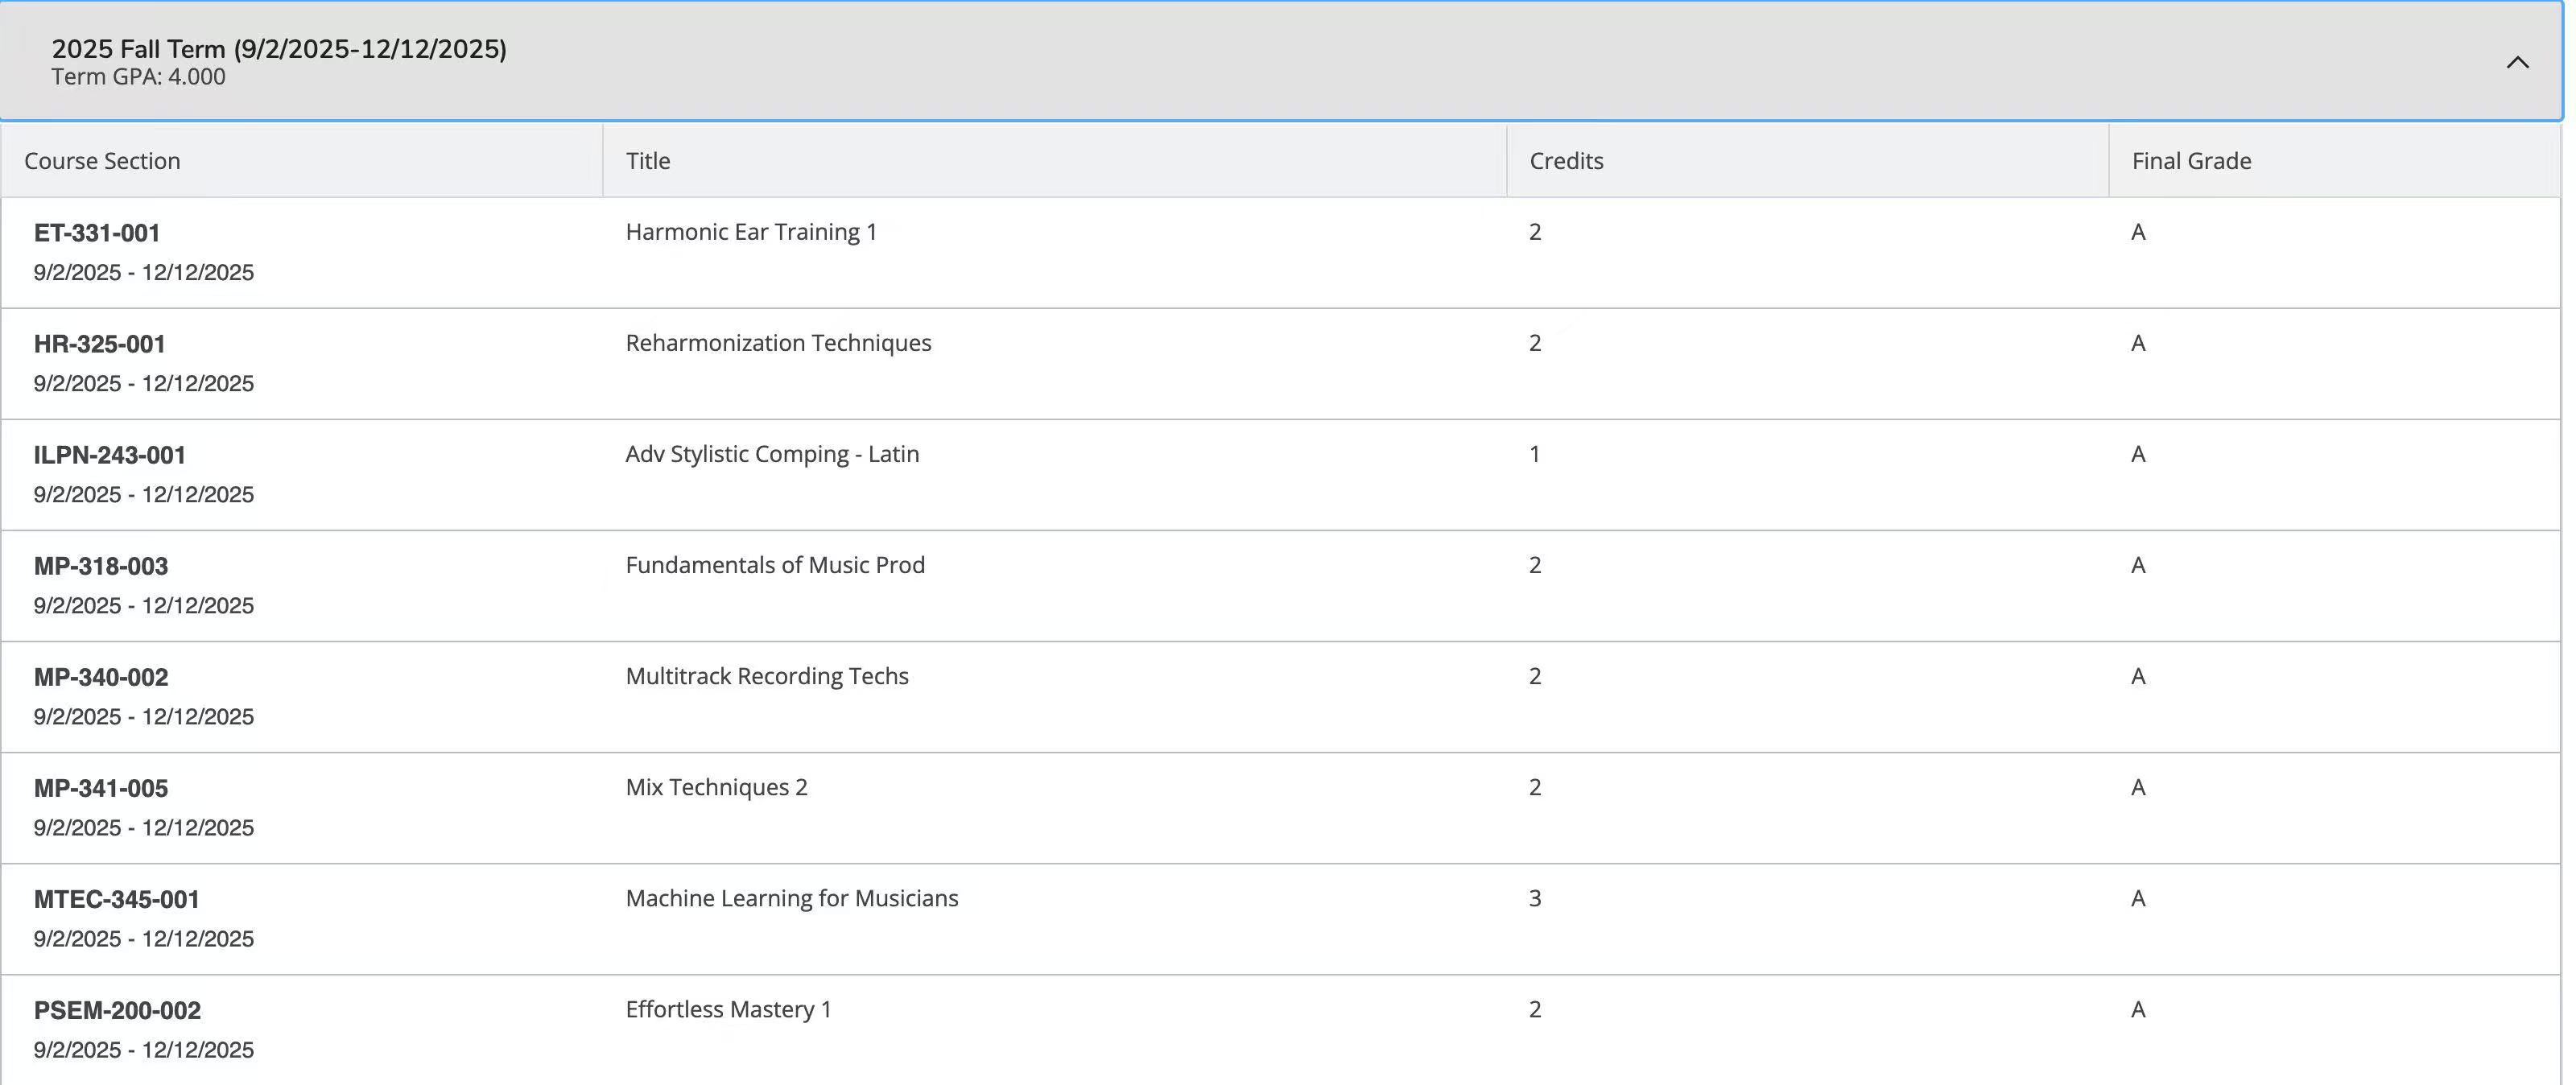Click the Credits column header
This screenshot has width=2576, height=1085.
(1566, 161)
